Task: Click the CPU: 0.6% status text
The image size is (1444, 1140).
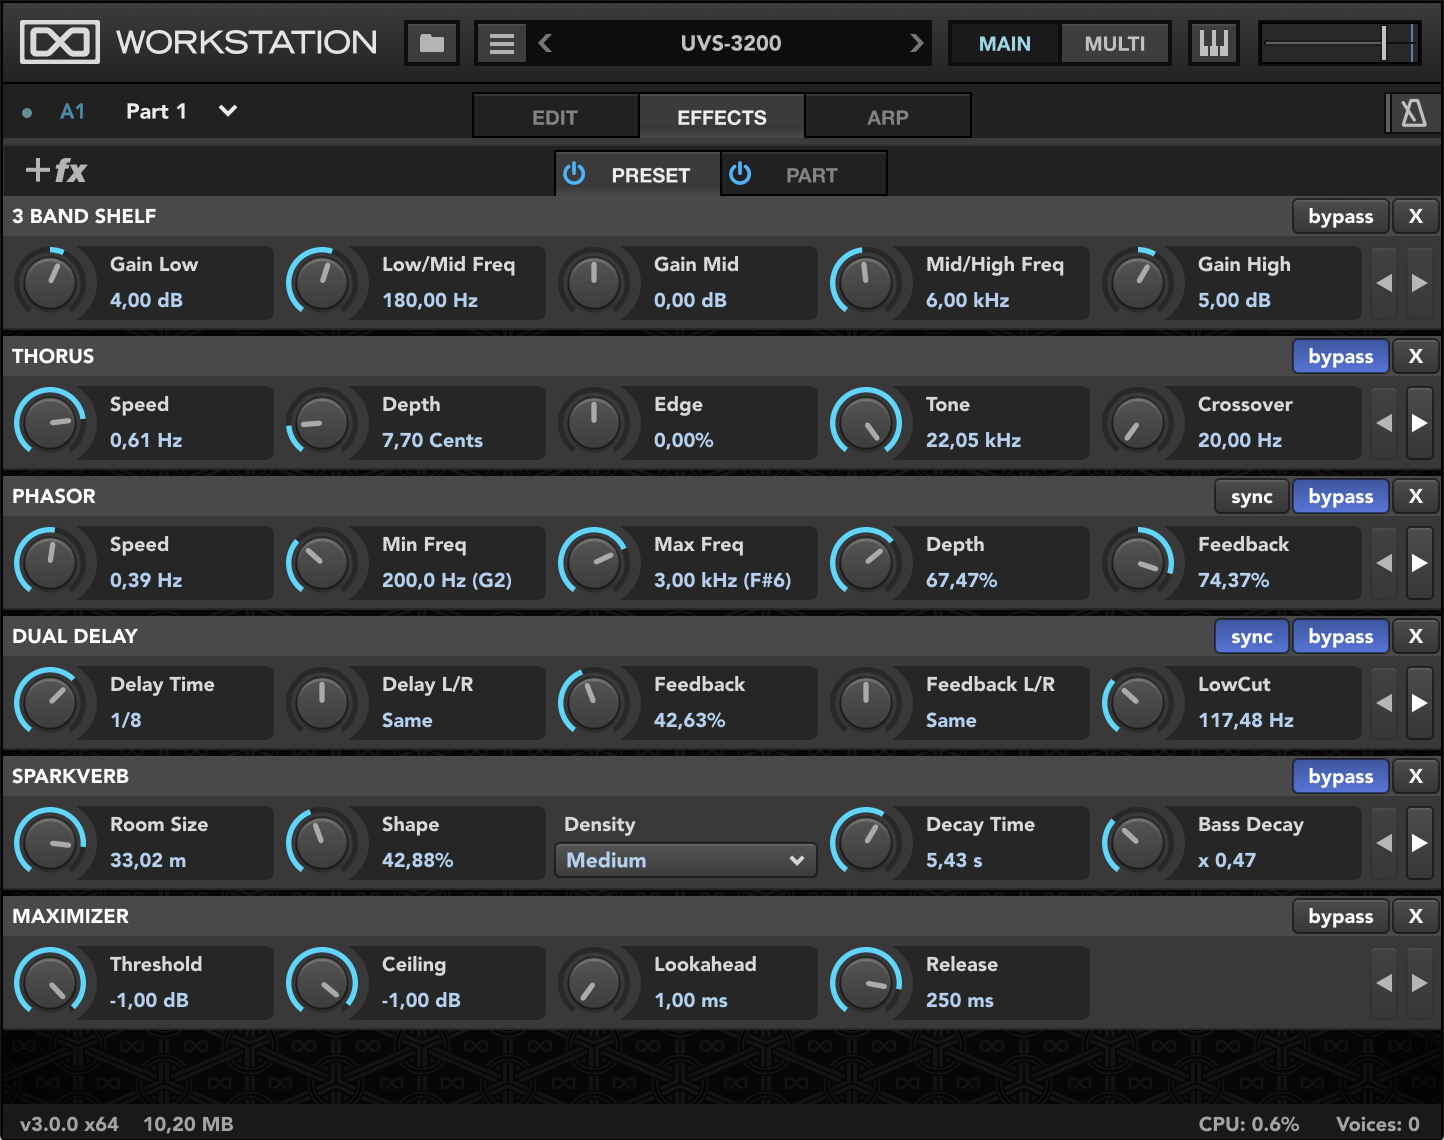Action: [1249, 1124]
